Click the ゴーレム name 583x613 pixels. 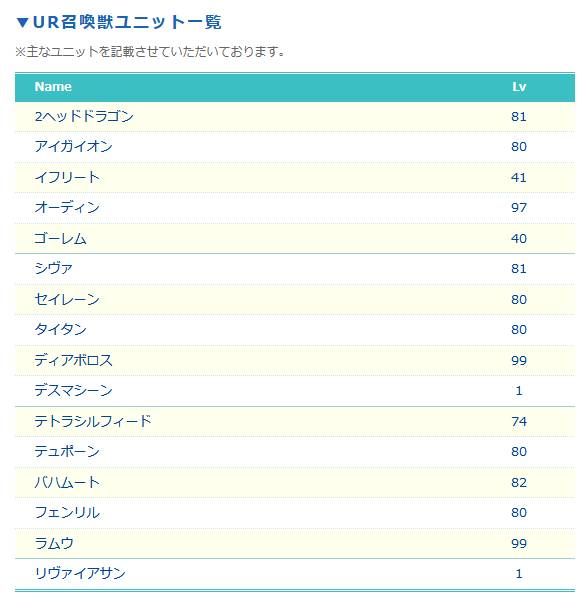pos(60,238)
